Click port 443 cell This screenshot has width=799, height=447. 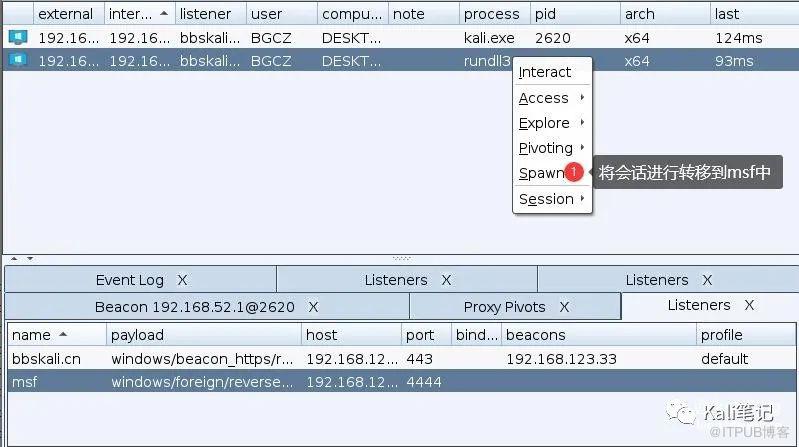[419, 359]
